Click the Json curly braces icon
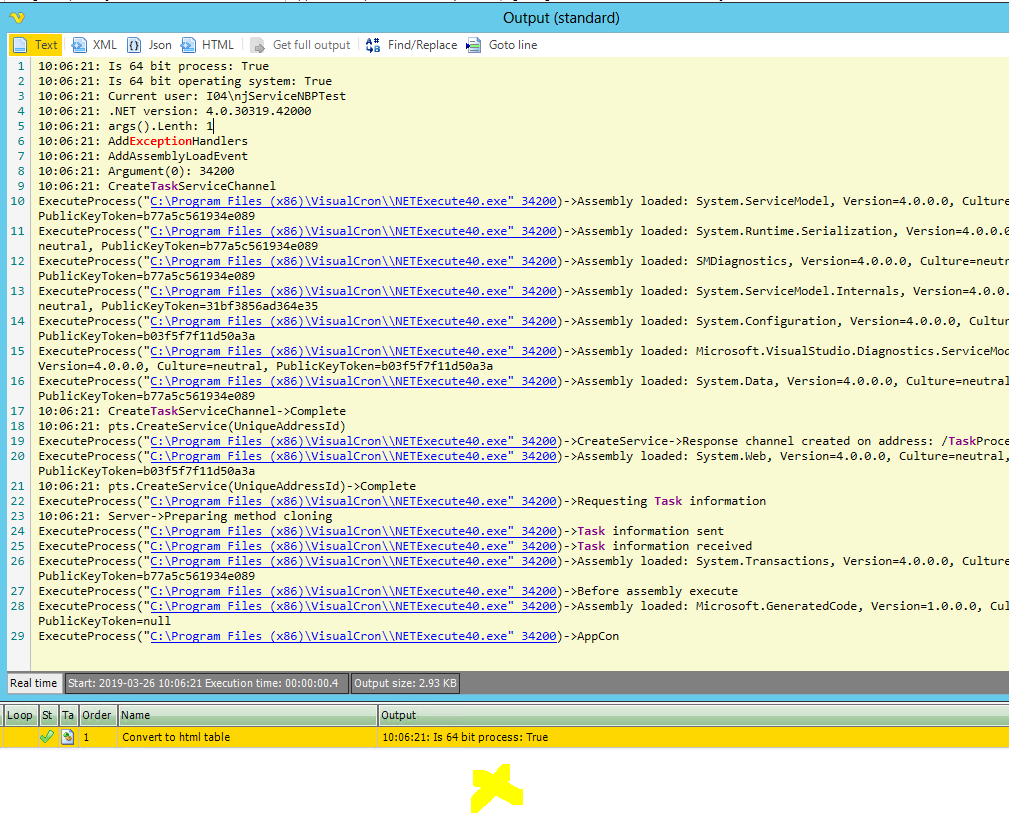The width and height of the screenshot is (1009, 813). 134,45
